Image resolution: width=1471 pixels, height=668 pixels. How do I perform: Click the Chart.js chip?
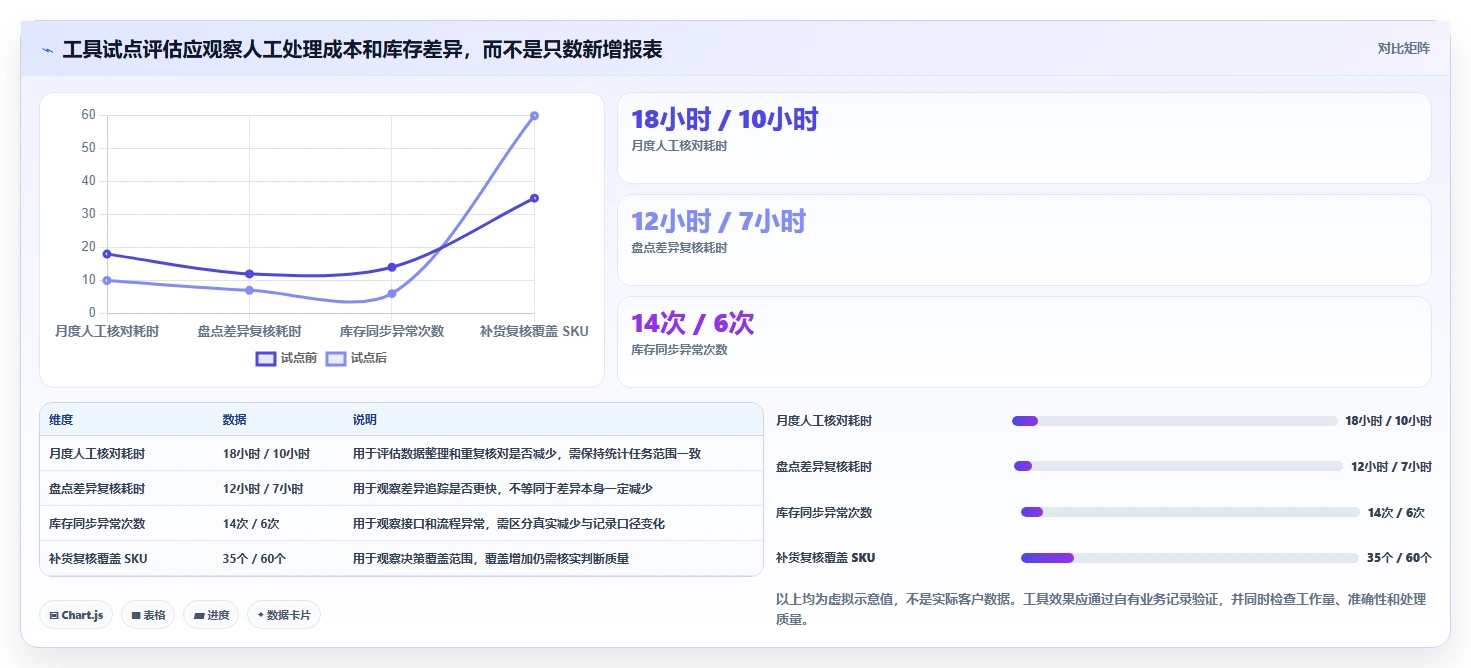click(x=77, y=615)
